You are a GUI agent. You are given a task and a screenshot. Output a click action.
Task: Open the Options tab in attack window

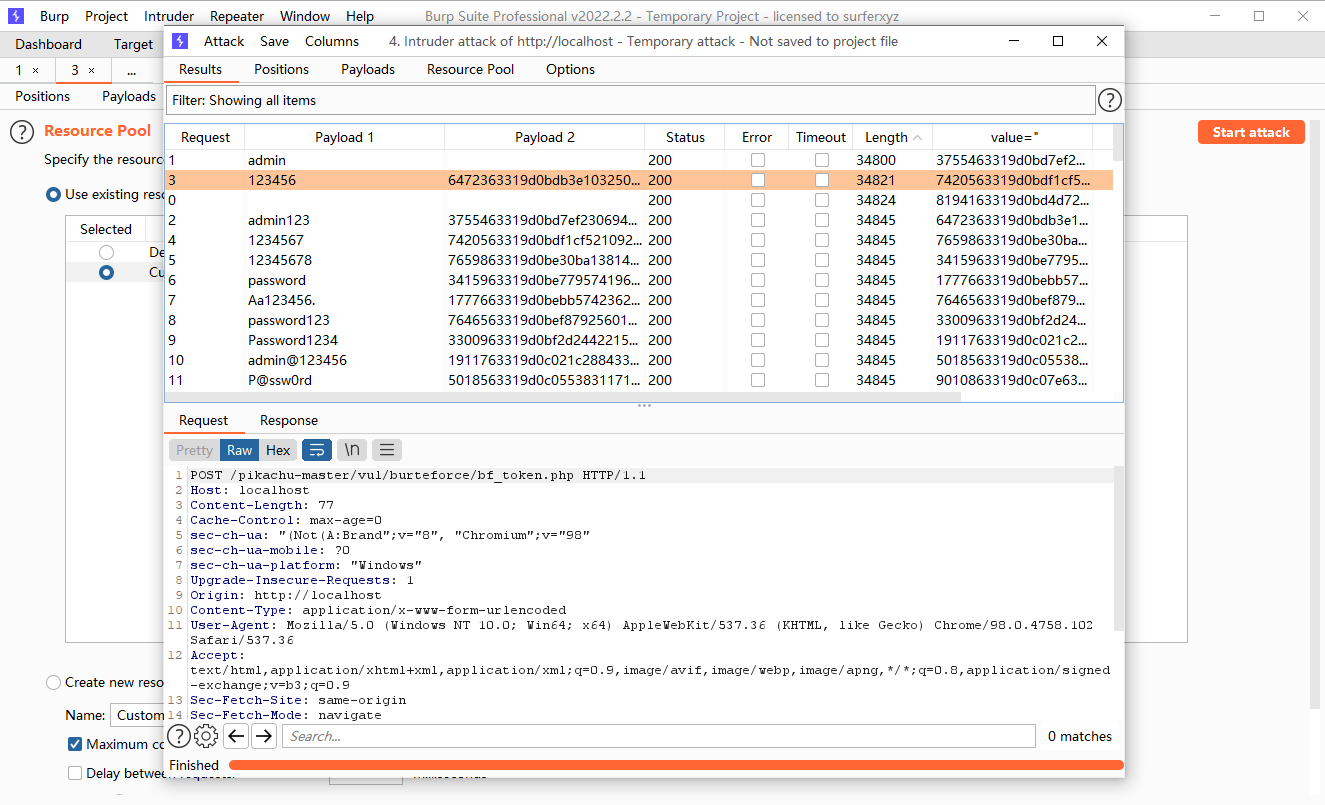(x=570, y=69)
